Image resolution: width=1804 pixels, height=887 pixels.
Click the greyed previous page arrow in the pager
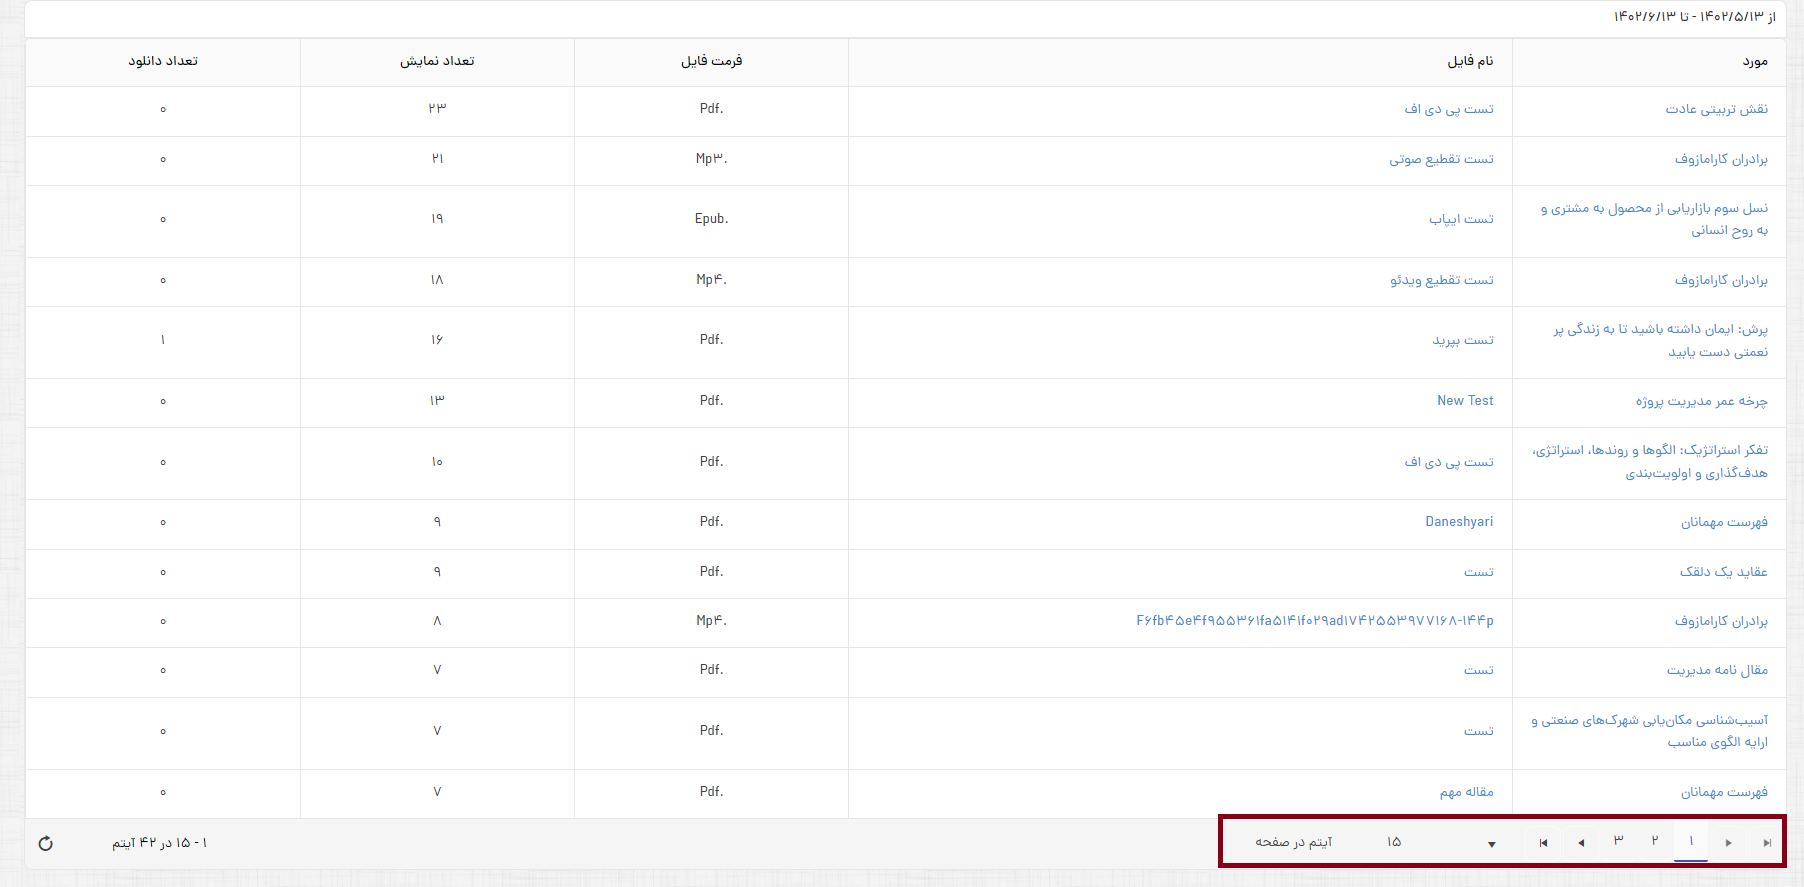pyautogui.click(x=1581, y=843)
